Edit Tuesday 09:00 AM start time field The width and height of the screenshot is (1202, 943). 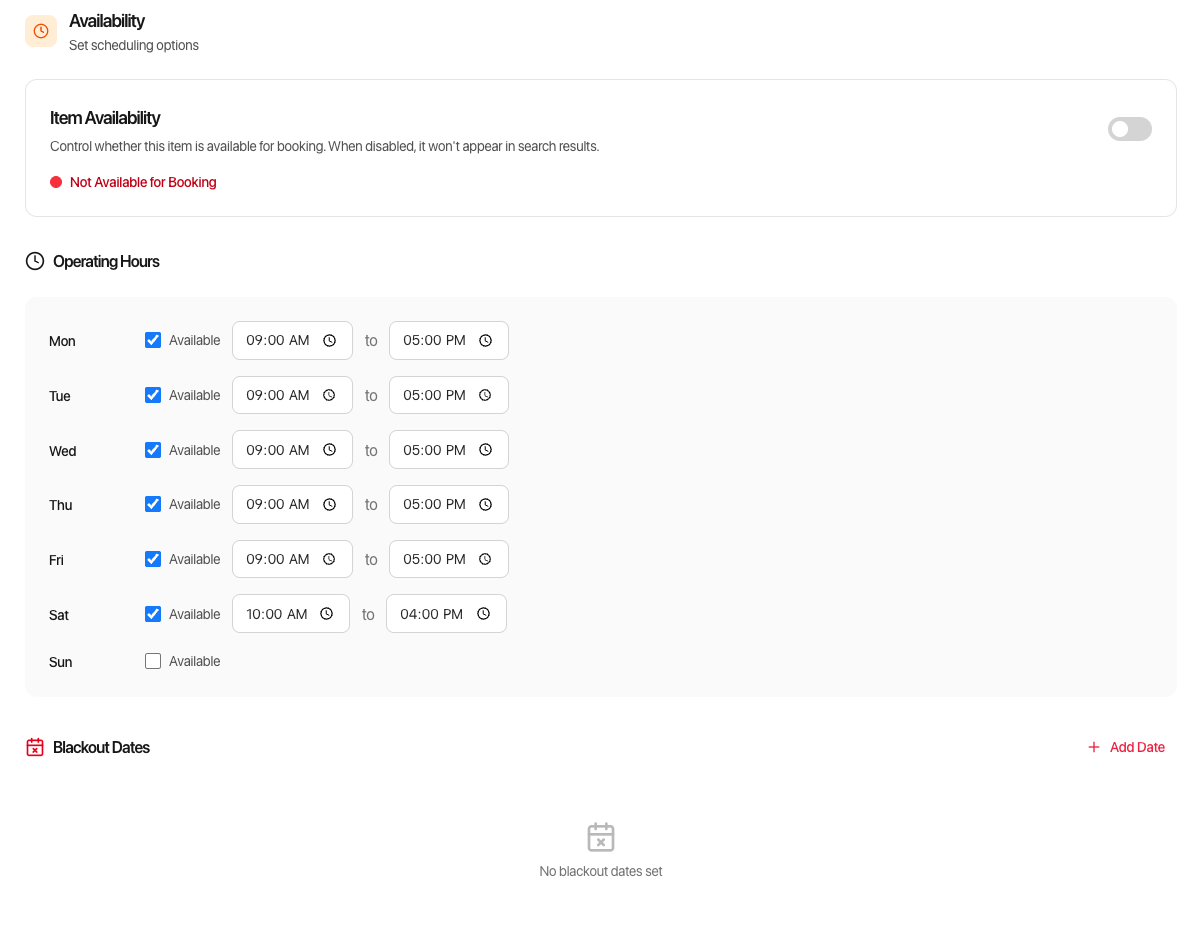(292, 395)
